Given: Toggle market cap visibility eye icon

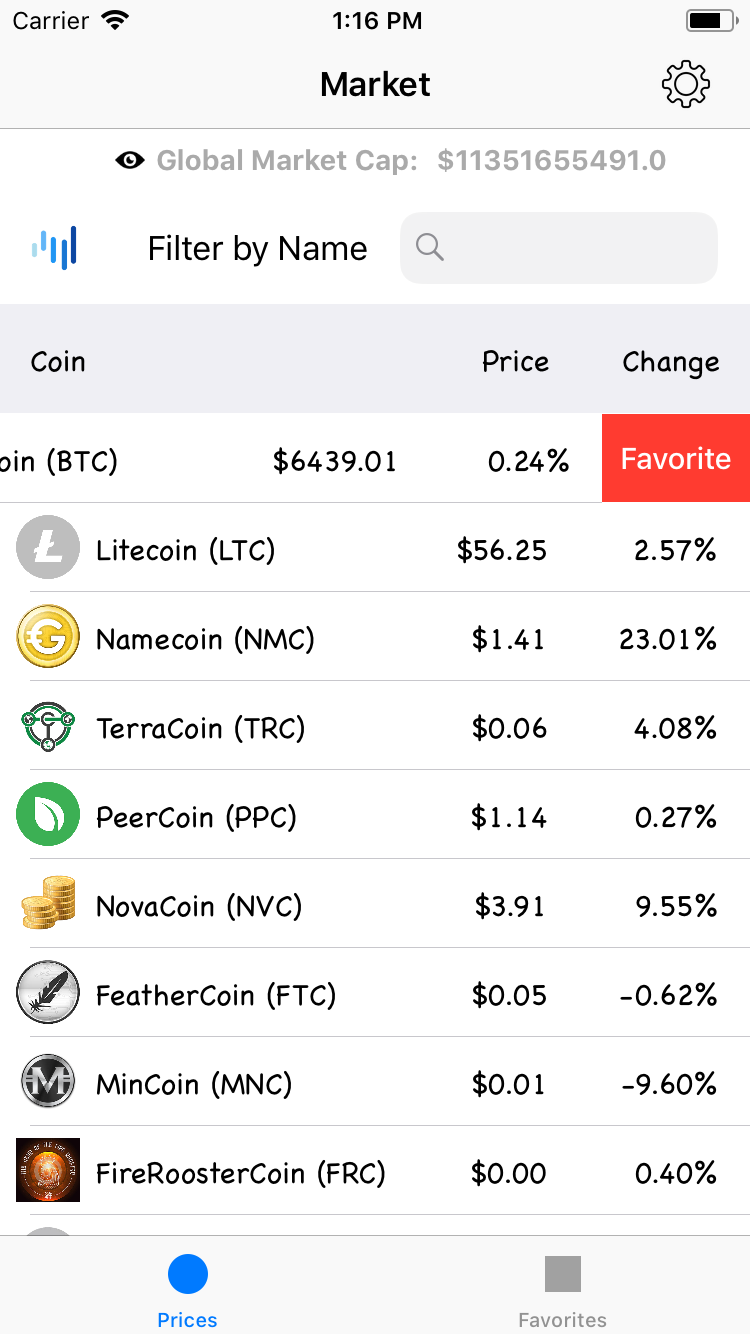Looking at the screenshot, I should (x=130, y=160).
